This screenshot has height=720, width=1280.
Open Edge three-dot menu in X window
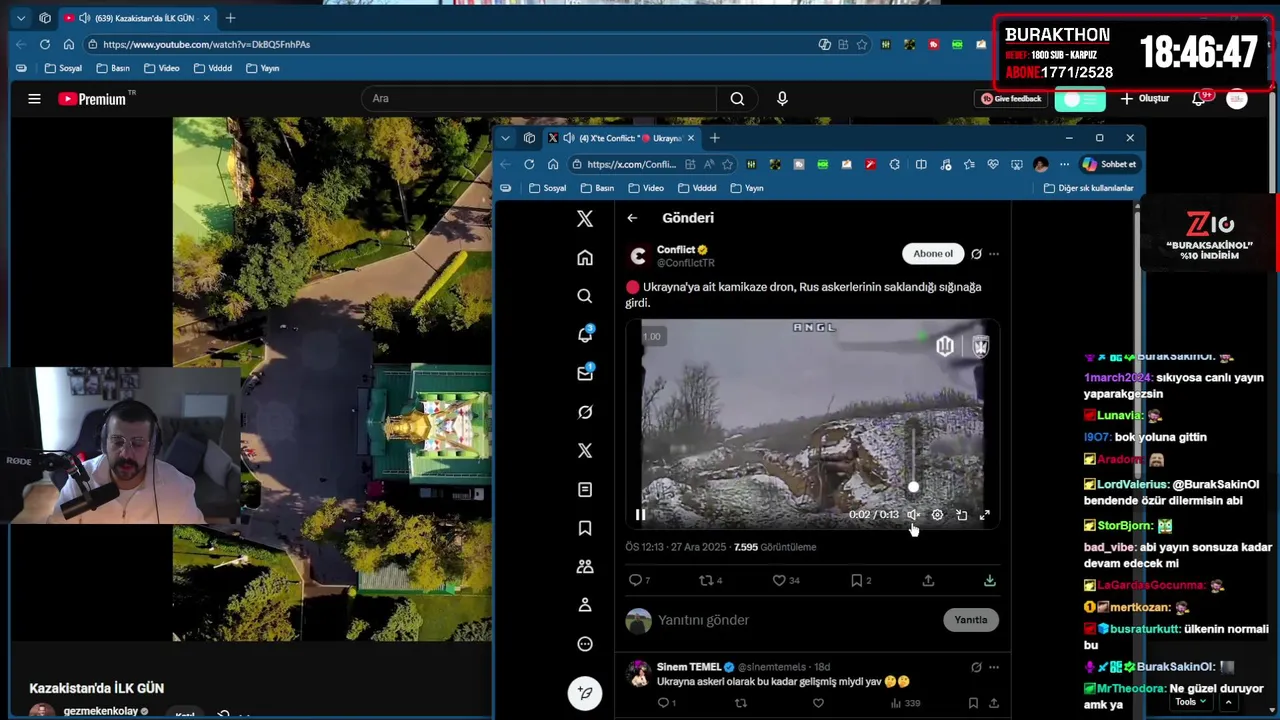[1064, 164]
